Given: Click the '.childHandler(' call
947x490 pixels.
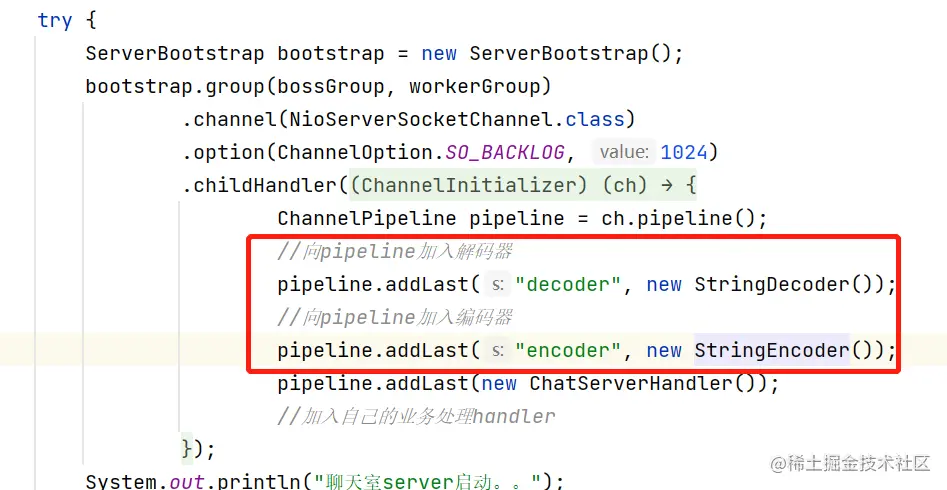Looking at the screenshot, I should pos(266,185).
